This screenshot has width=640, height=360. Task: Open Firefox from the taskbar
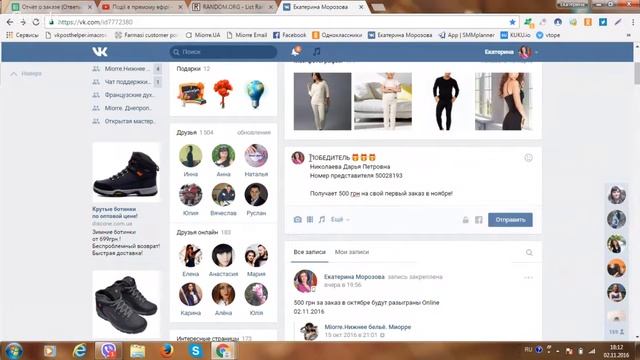pos(167,351)
